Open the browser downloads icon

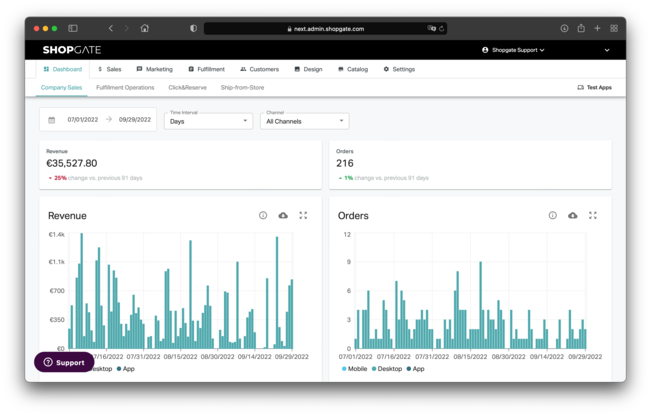[x=564, y=28]
